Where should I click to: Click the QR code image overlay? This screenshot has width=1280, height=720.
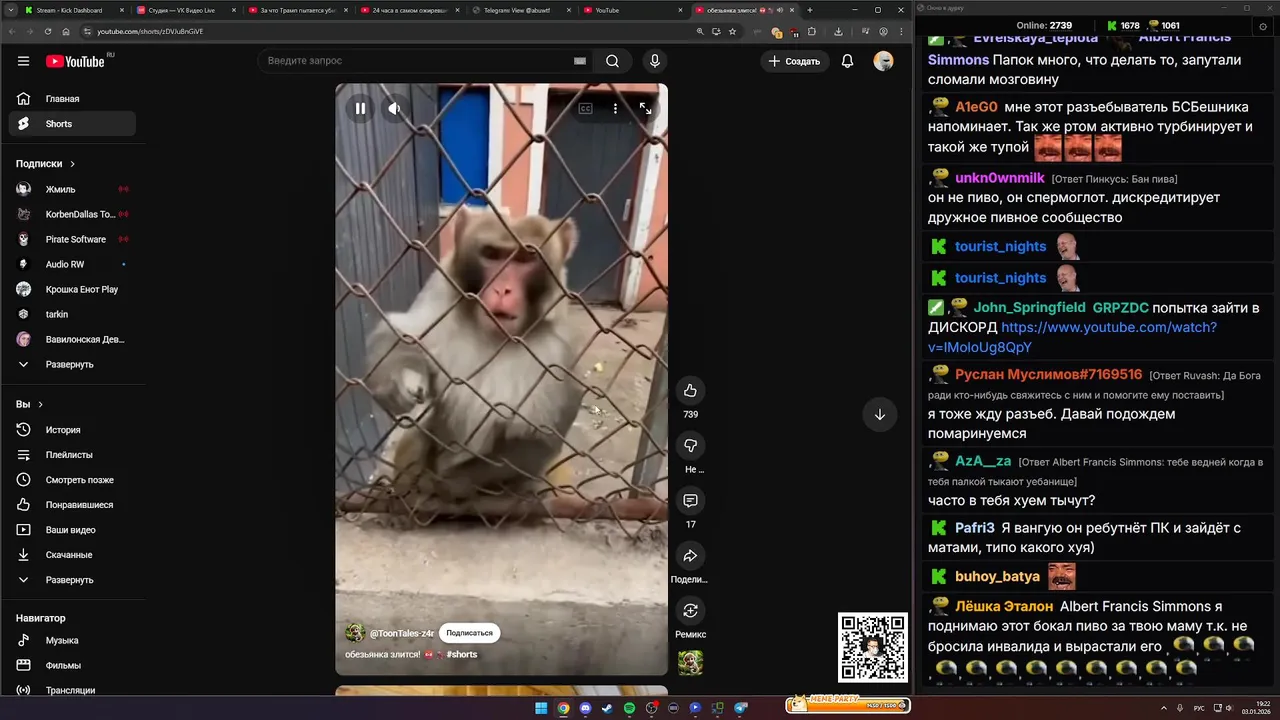pos(873,647)
